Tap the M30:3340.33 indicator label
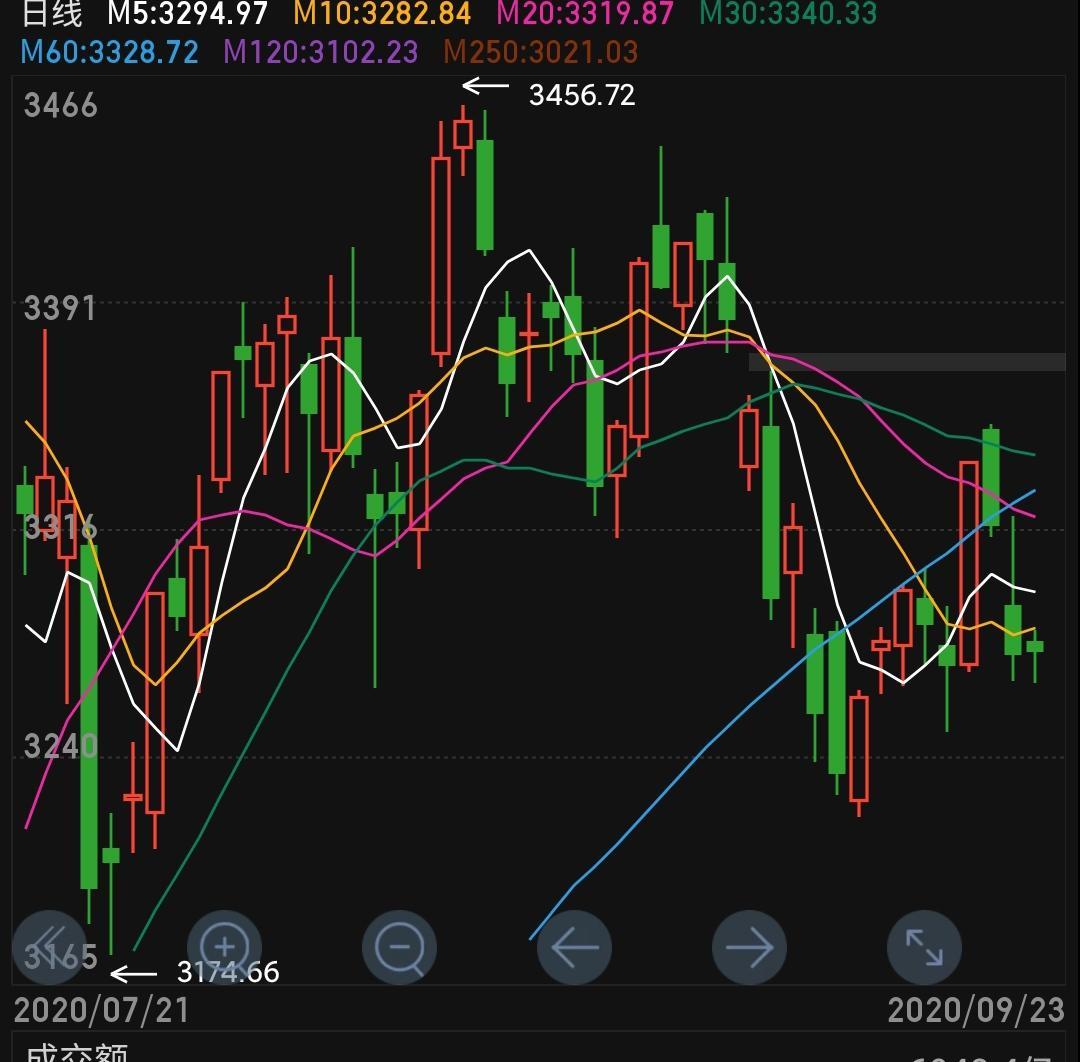 click(x=788, y=13)
